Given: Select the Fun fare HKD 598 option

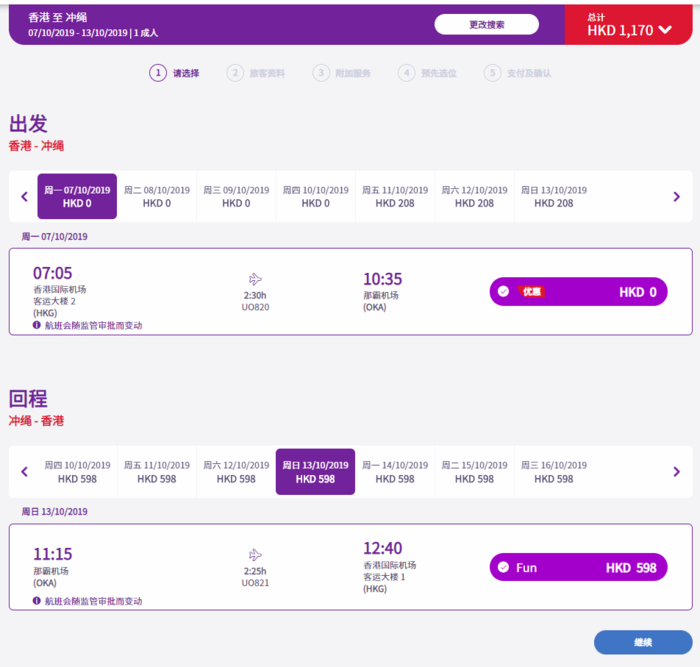Looking at the screenshot, I should pos(578,568).
